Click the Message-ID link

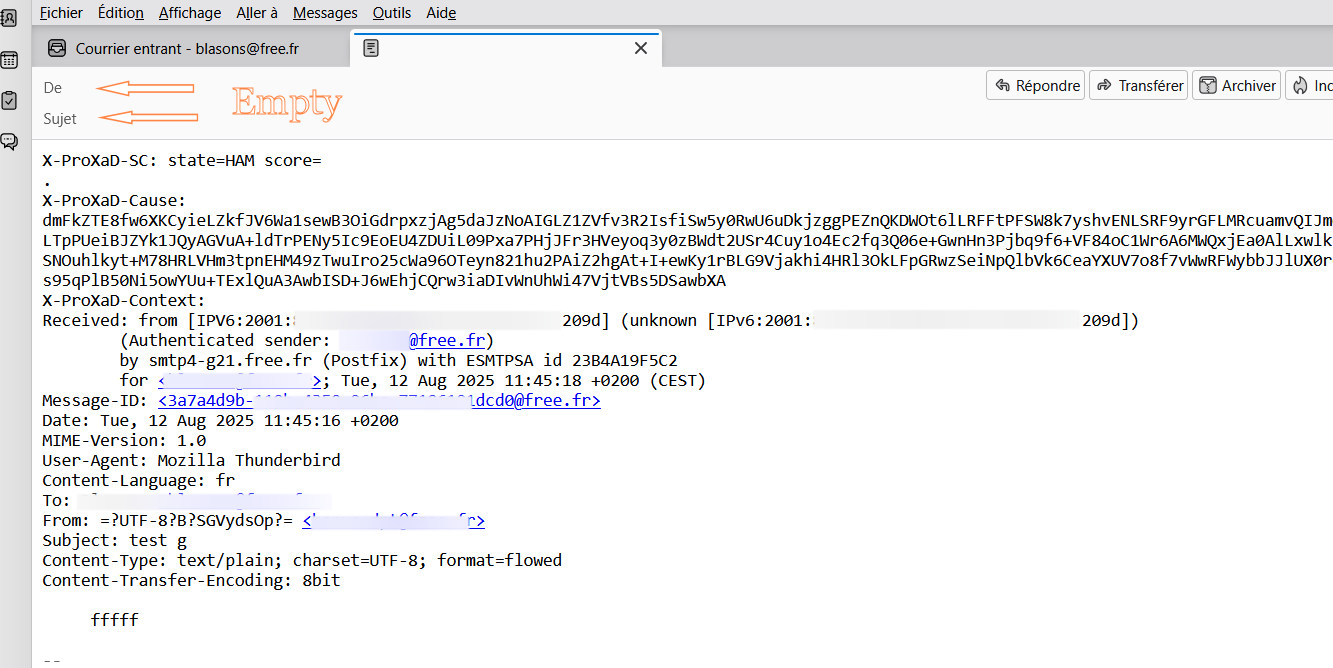[x=379, y=401]
